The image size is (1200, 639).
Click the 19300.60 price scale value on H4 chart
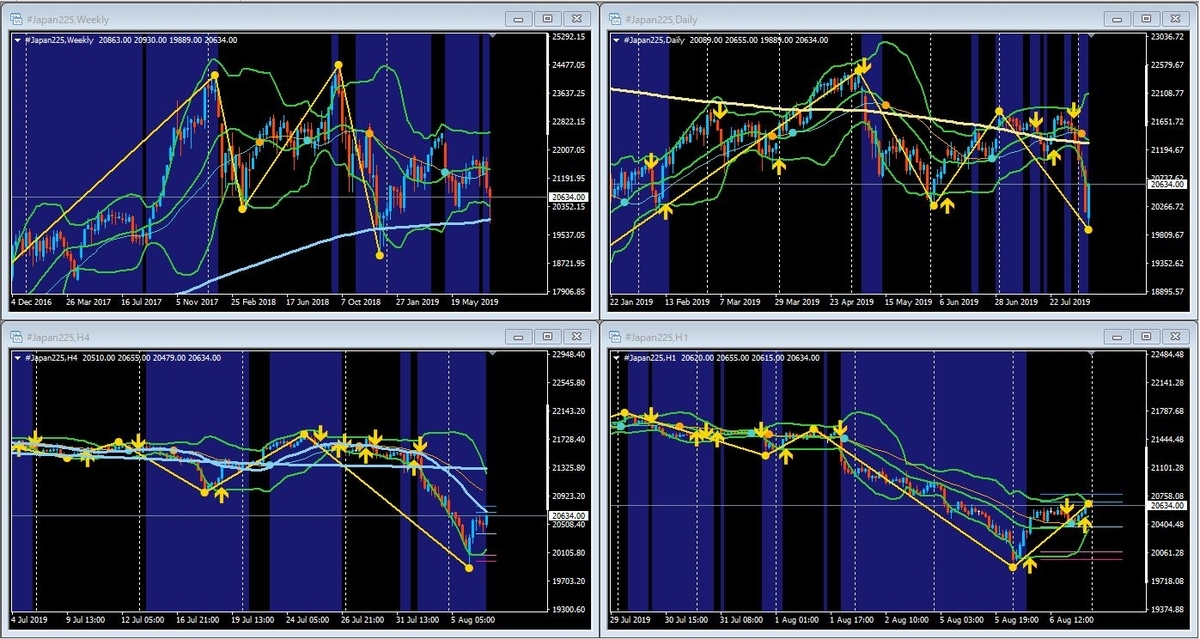coord(568,609)
